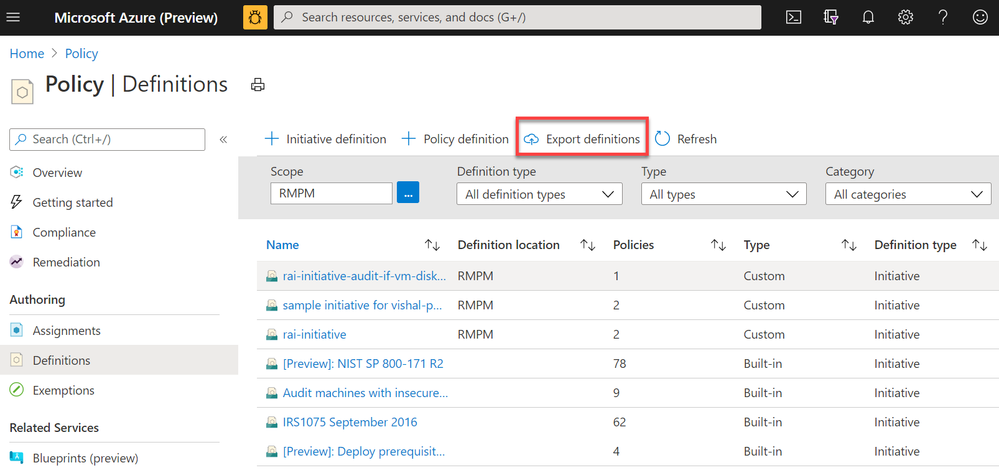Open Exemptions in the sidebar
The height and width of the screenshot is (472, 999).
(x=64, y=390)
